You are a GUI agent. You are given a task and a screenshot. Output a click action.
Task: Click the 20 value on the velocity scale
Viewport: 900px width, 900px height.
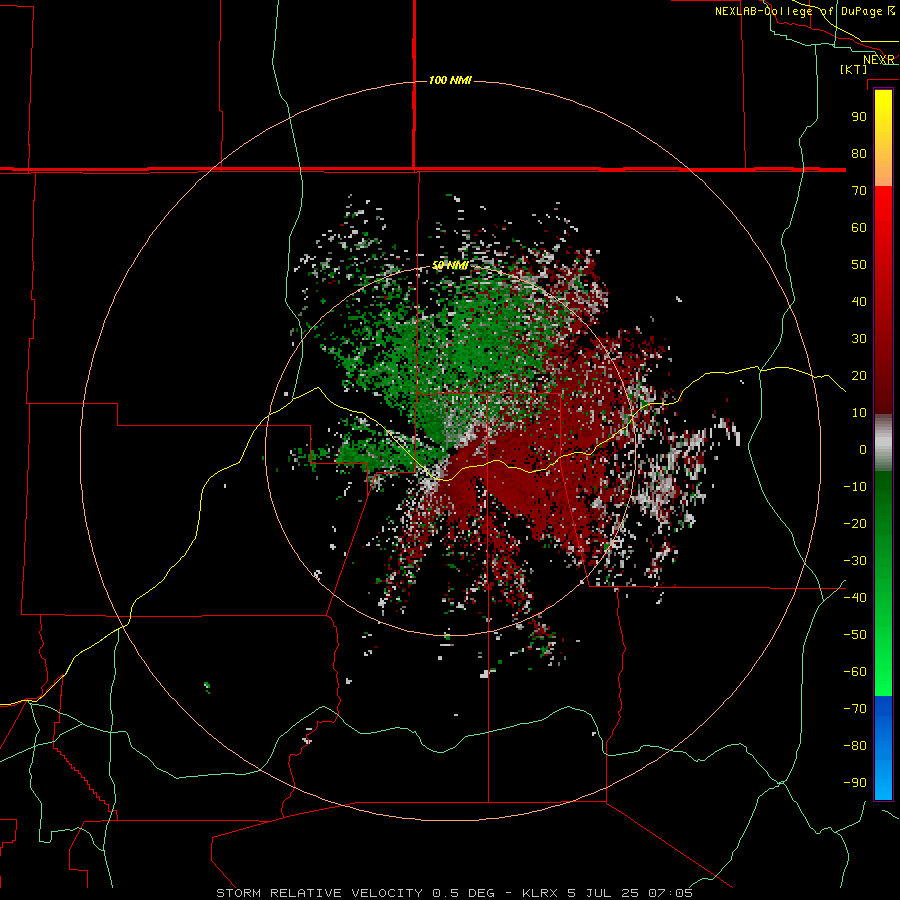[859, 375]
